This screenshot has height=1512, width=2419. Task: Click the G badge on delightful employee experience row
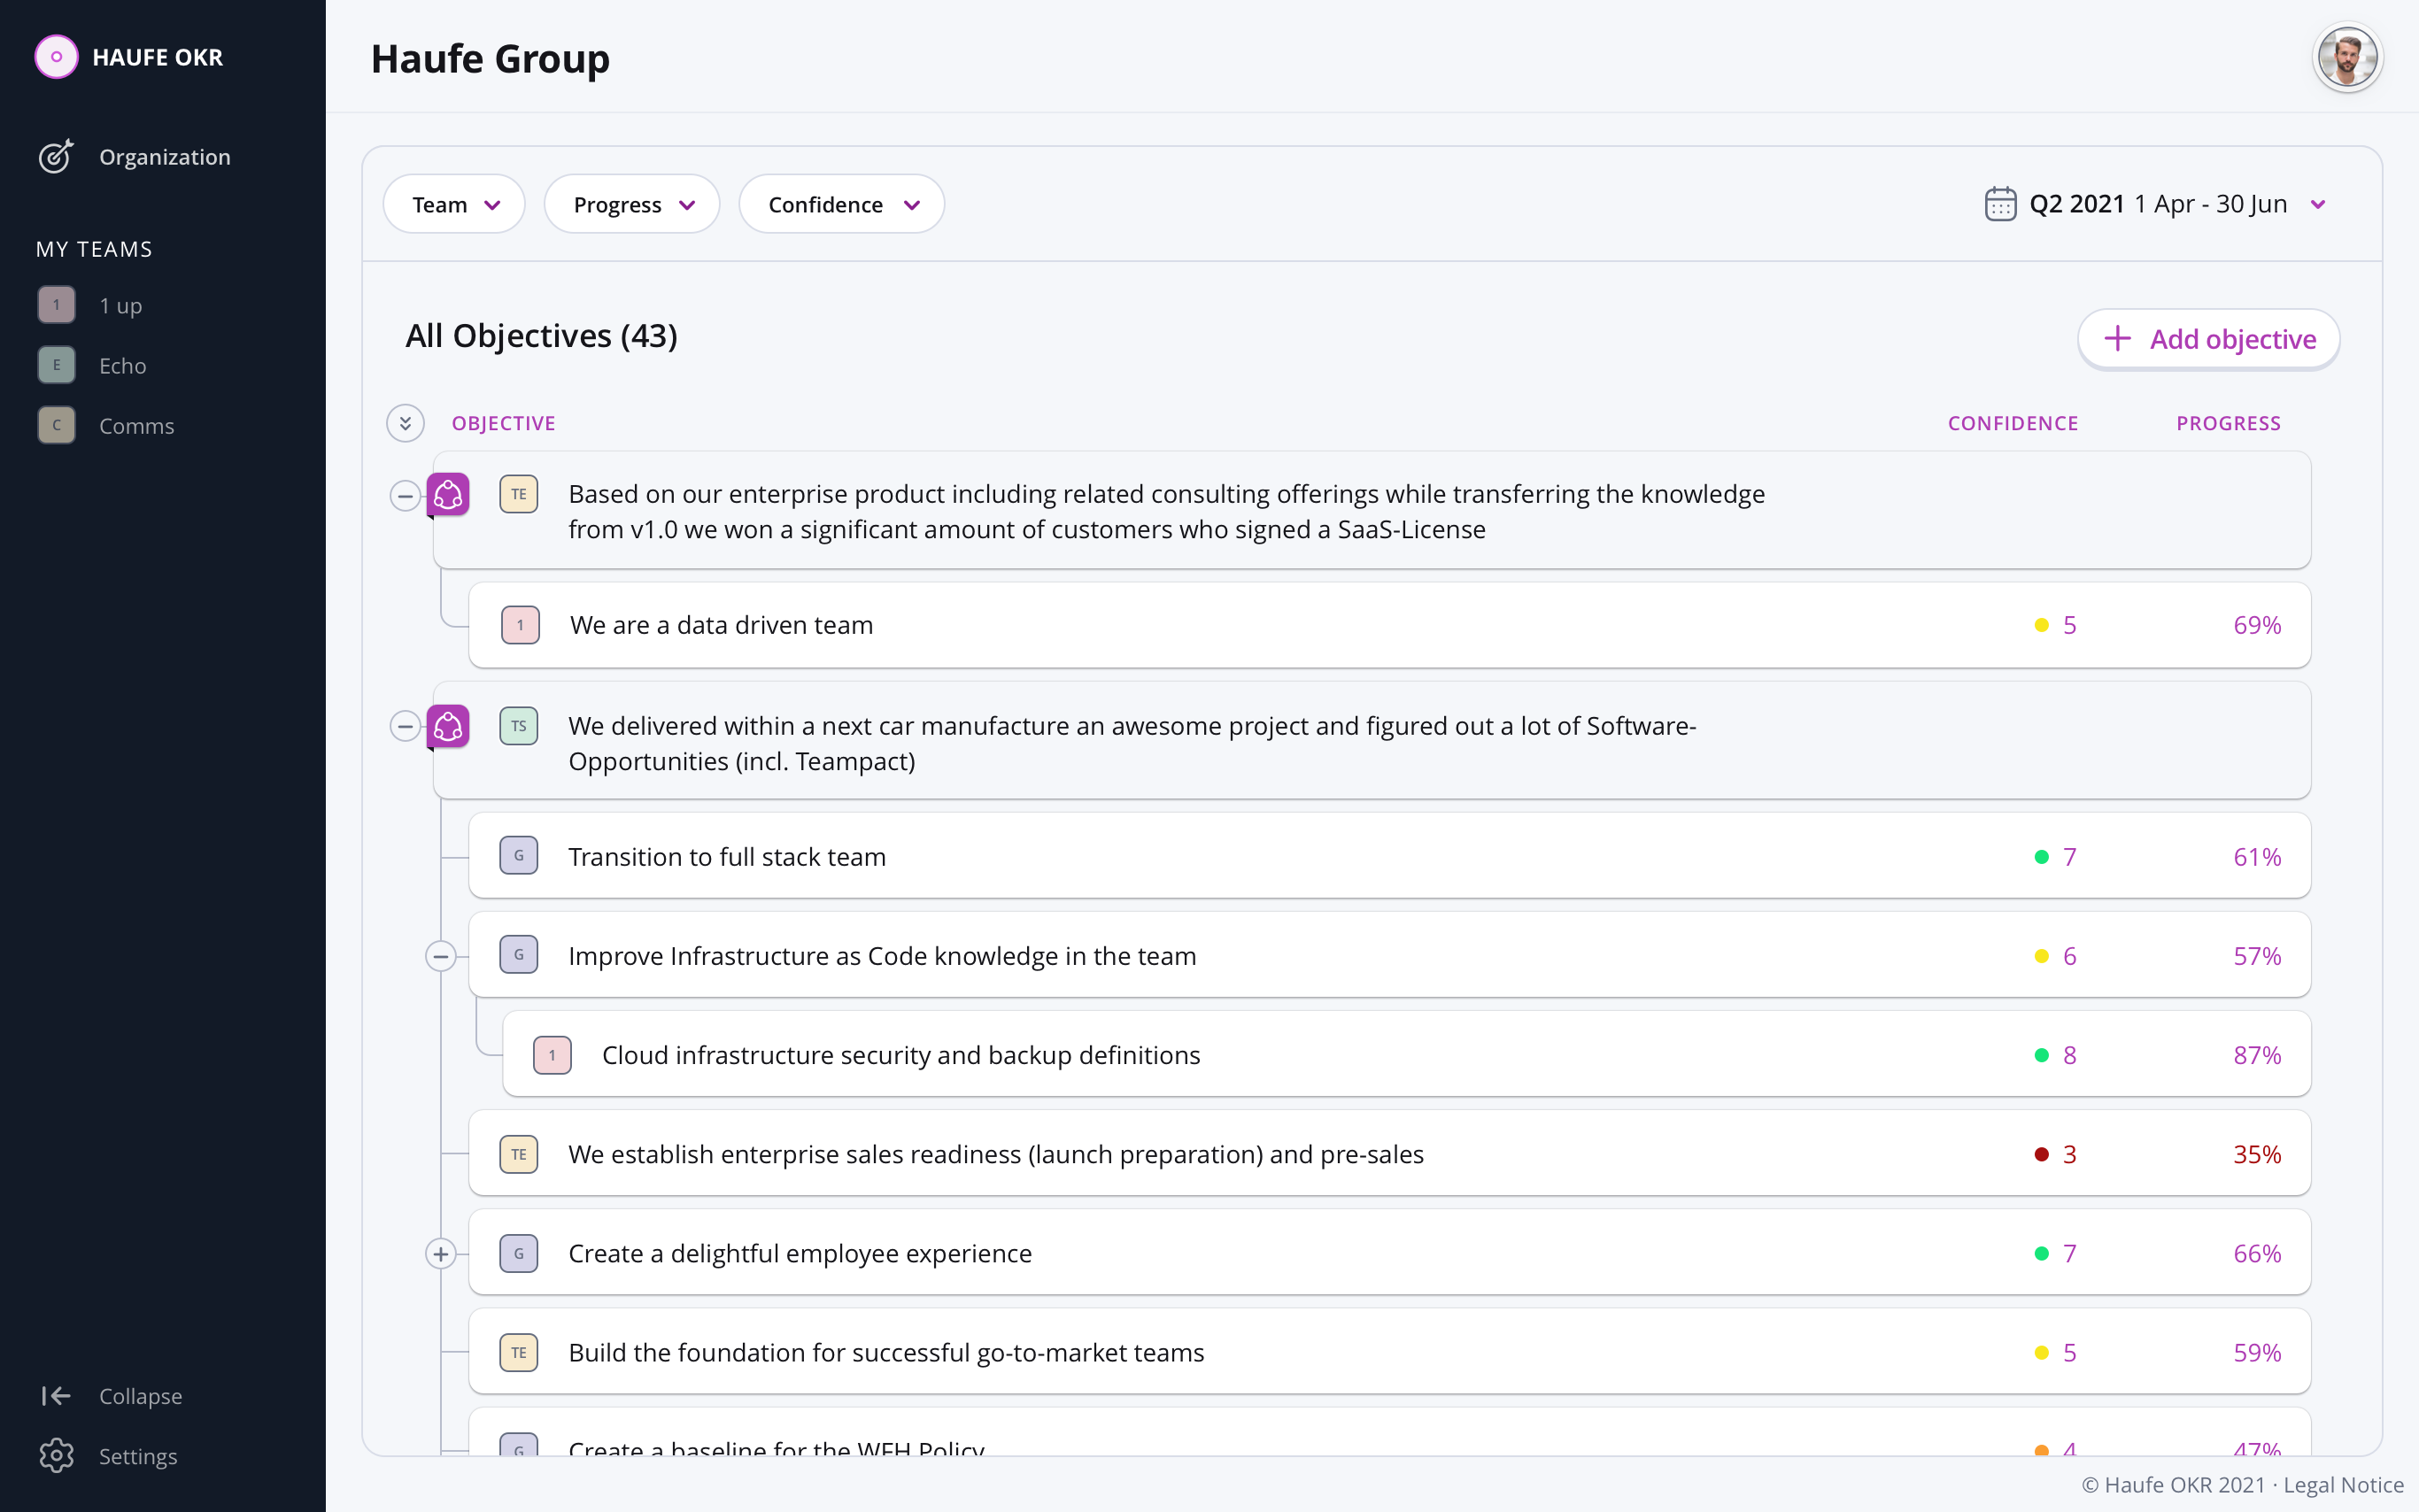click(519, 1253)
